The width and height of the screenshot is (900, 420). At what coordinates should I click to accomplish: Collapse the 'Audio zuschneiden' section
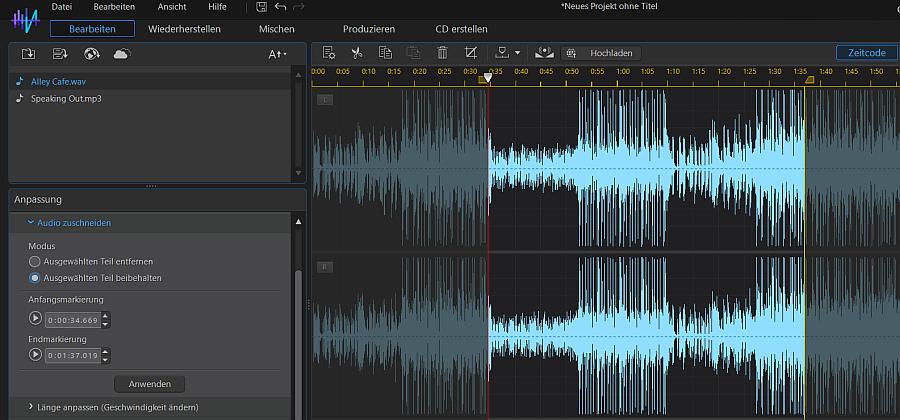tap(69, 222)
